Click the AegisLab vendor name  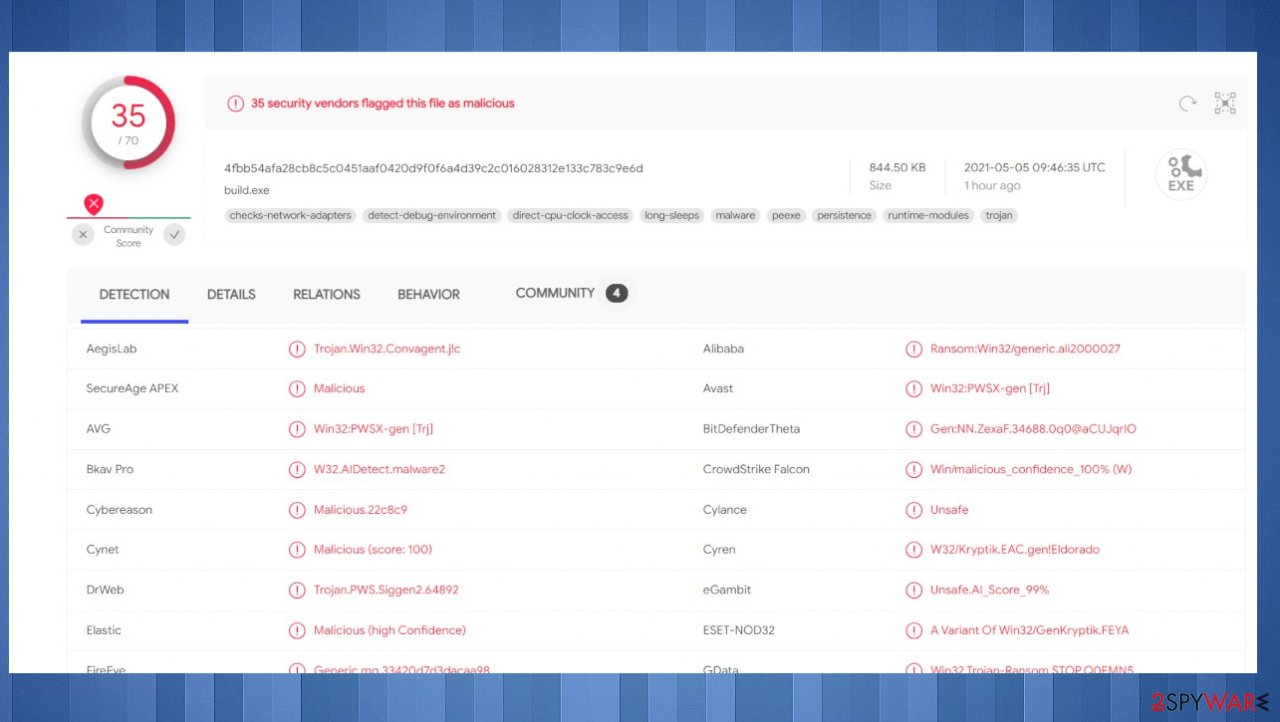pyautogui.click(x=111, y=349)
